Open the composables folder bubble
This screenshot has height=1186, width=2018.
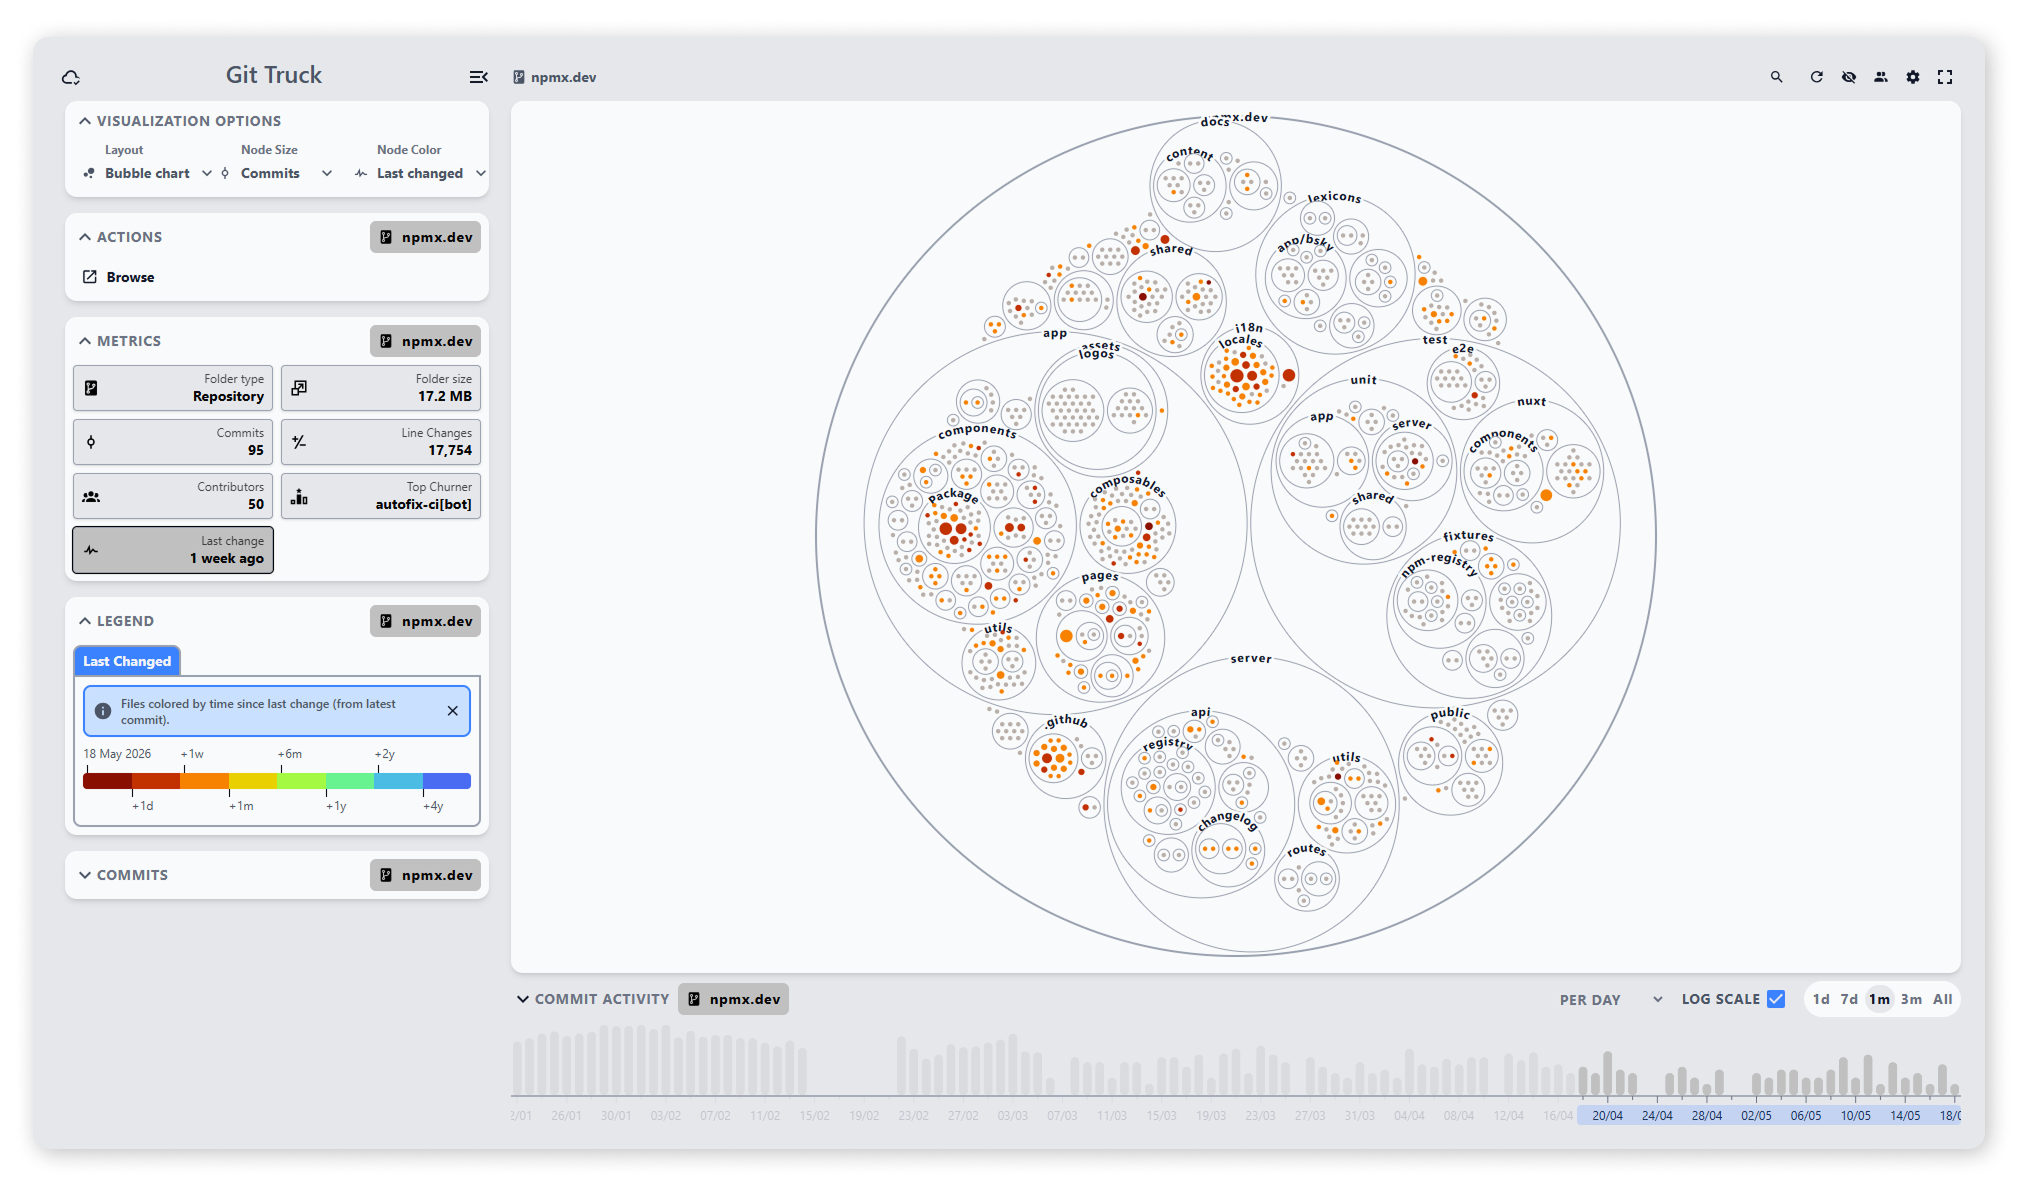pos(1128,526)
